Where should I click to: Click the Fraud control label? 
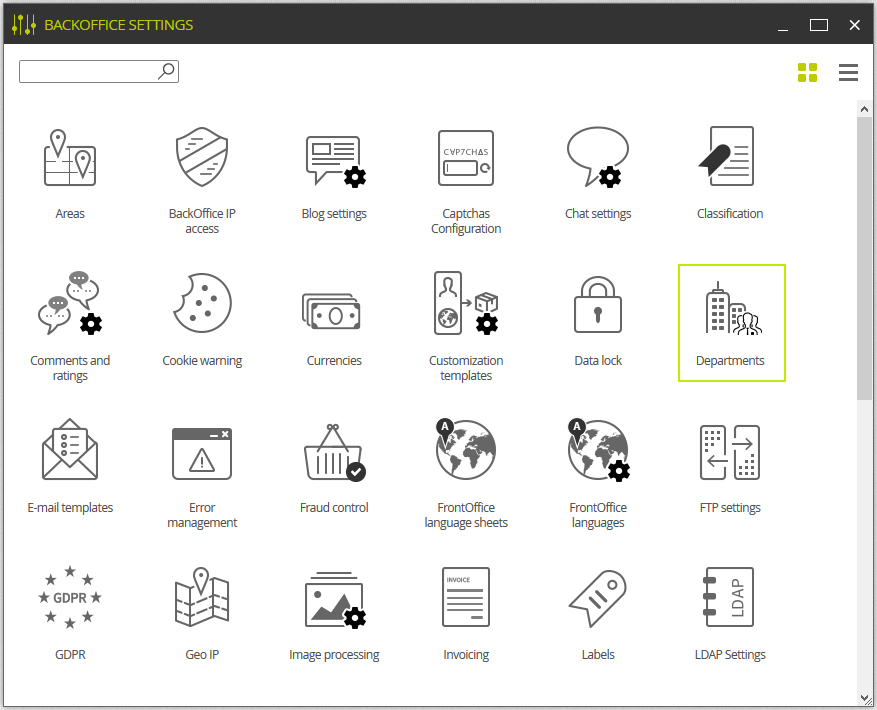(x=334, y=508)
